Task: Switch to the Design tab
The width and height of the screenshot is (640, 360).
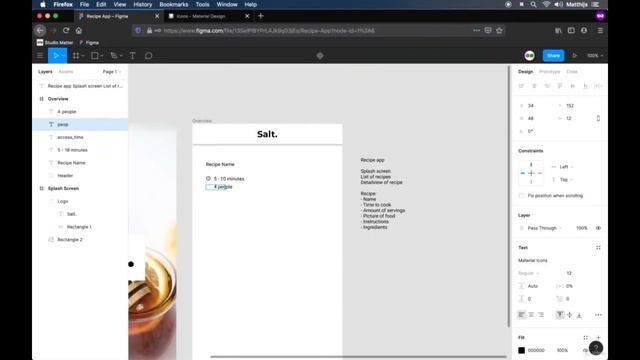Action: 525,71
